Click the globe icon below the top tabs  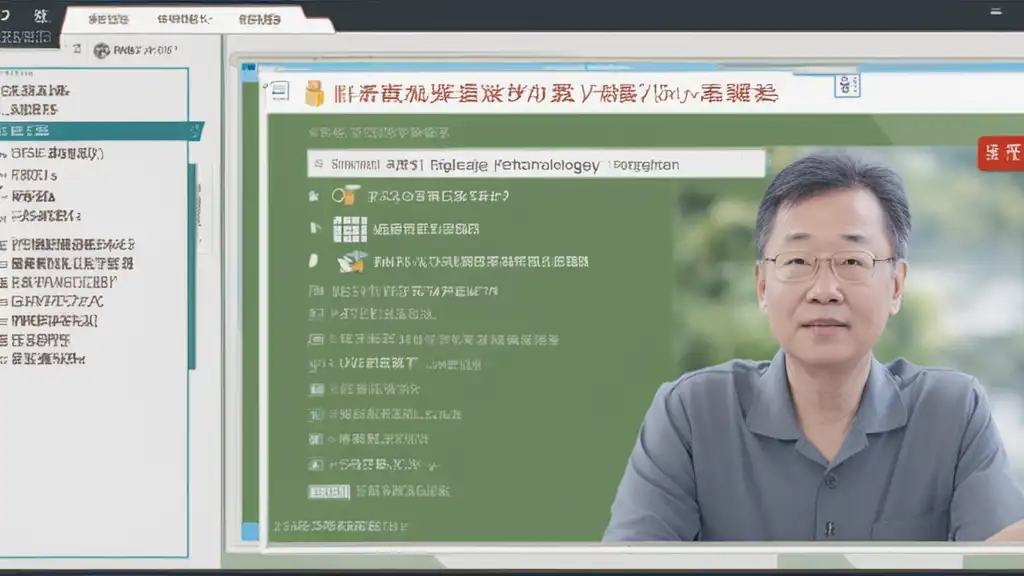click(x=101, y=50)
